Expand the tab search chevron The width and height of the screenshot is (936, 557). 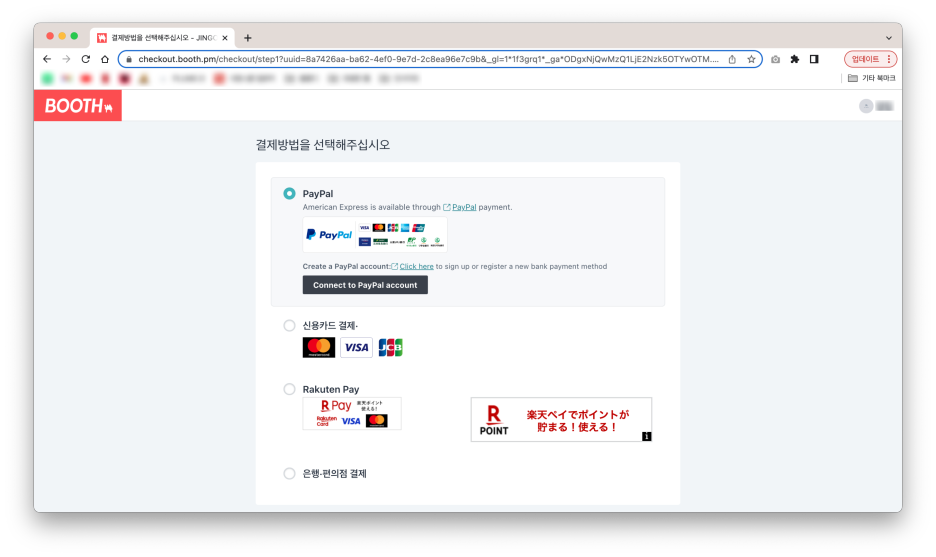888,38
